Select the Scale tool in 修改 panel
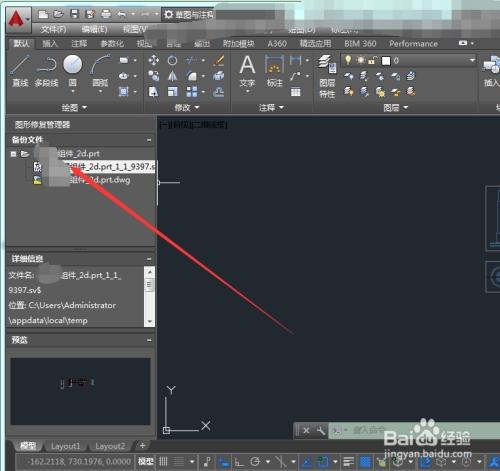The height and width of the screenshot is (471, 500). 172,92
